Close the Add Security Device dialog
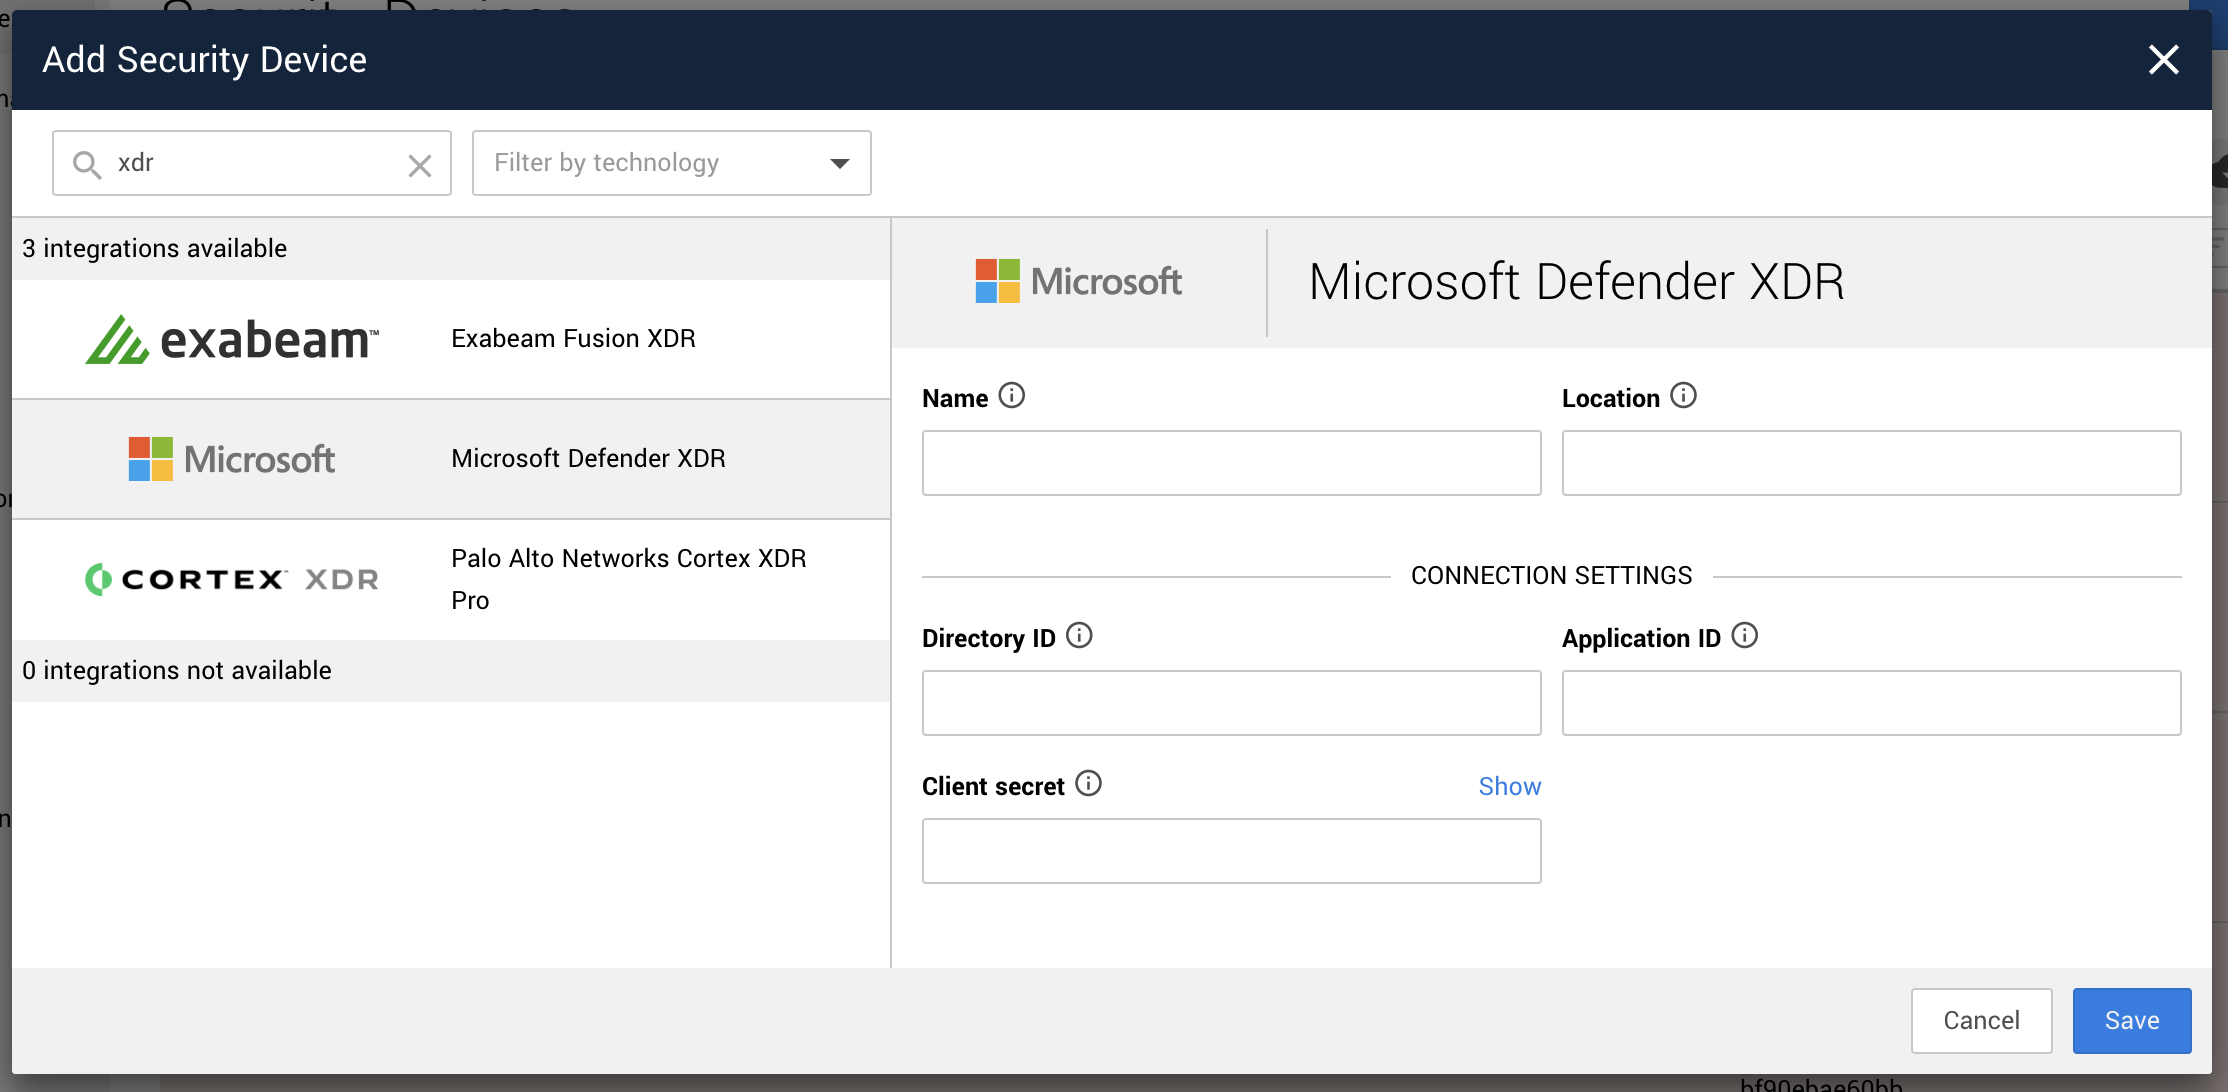 [x=2163, y=60]
